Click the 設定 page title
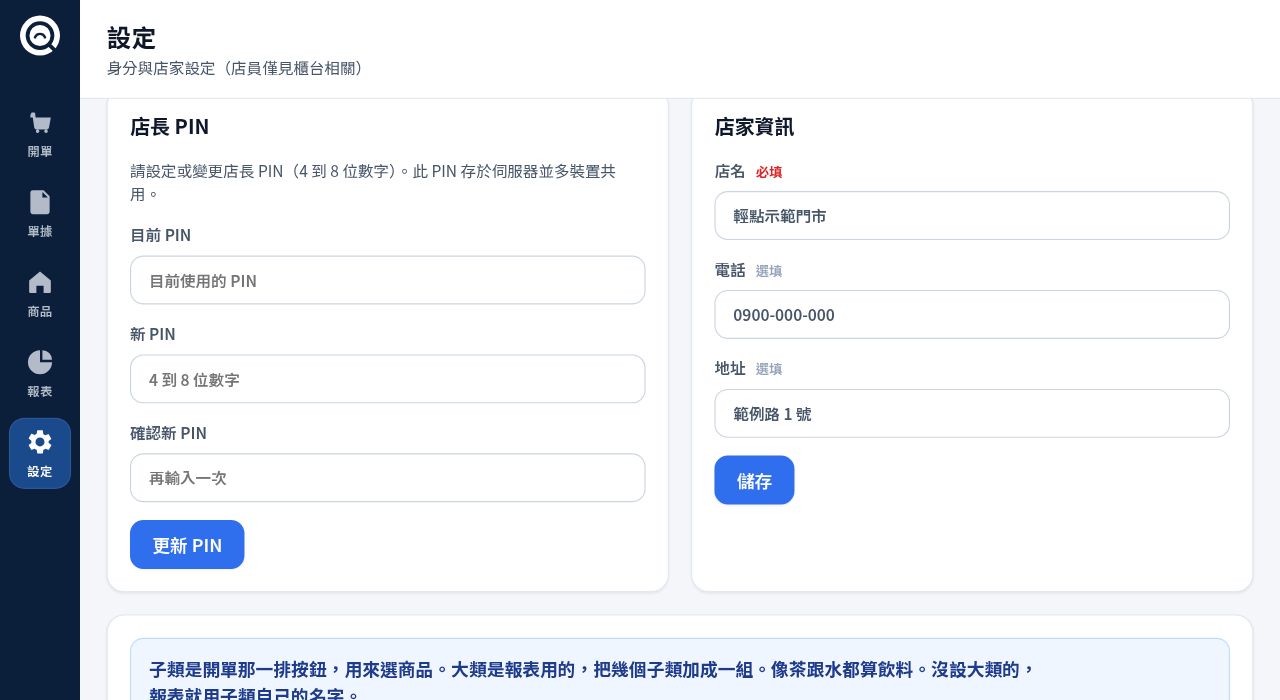The height and width of the screenshot is (700, 1280). point(132,38)
